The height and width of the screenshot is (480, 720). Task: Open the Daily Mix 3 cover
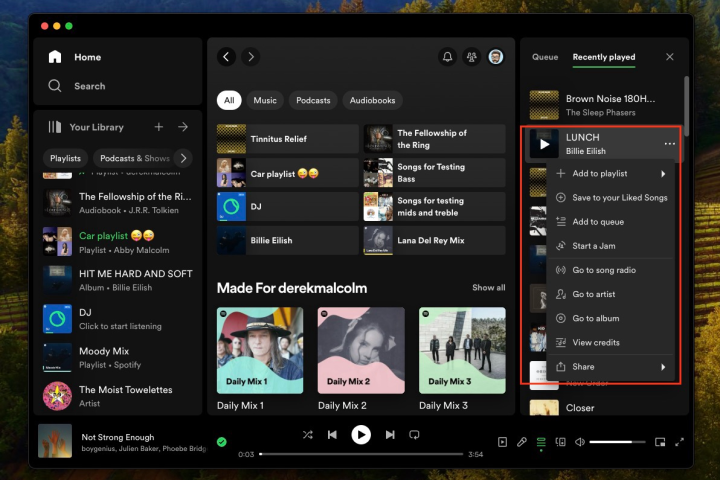click(462, 350)
